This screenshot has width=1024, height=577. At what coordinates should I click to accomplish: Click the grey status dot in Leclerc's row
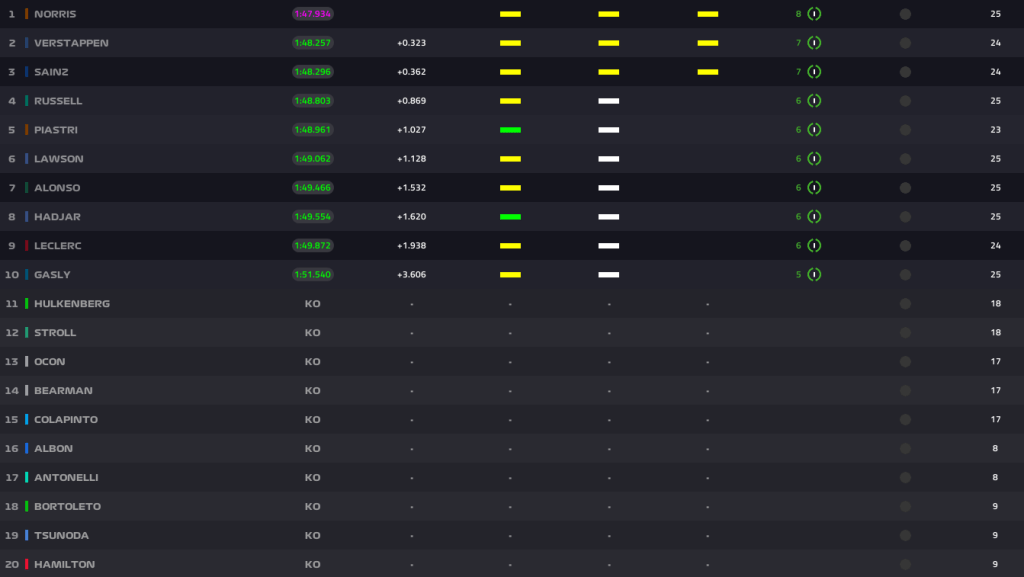[905, 245]
